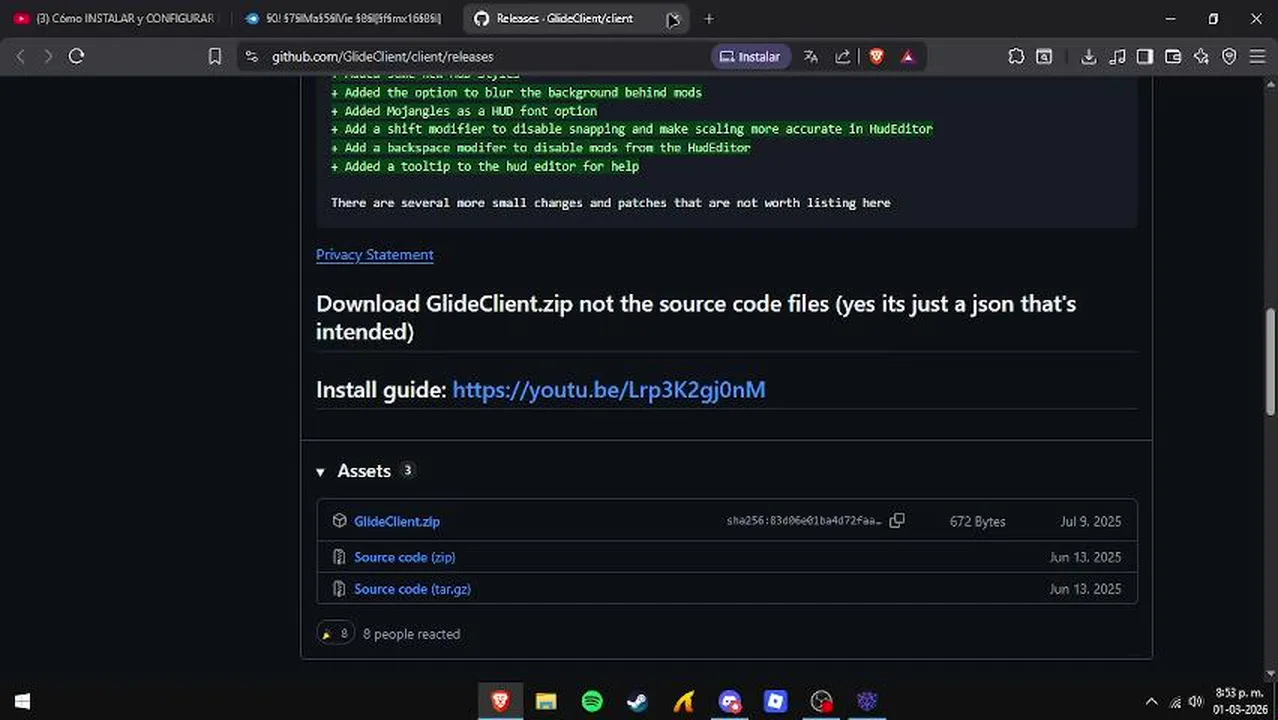Open Roblox from the taskbar

click(x=775, y=701)
